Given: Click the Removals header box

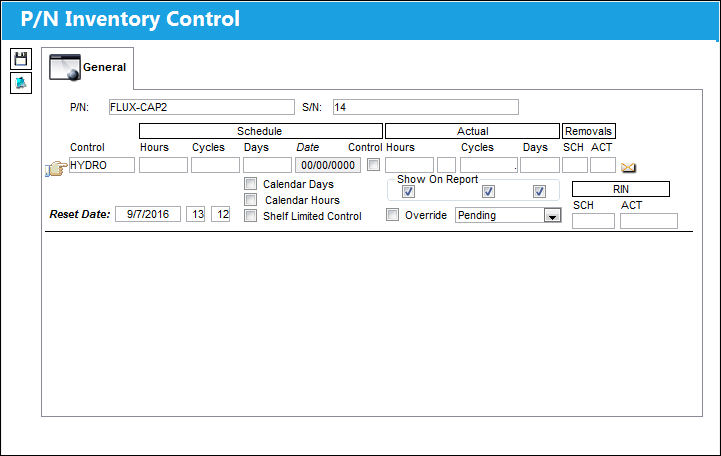Looking at the screenshot, I should click(589, 131).
